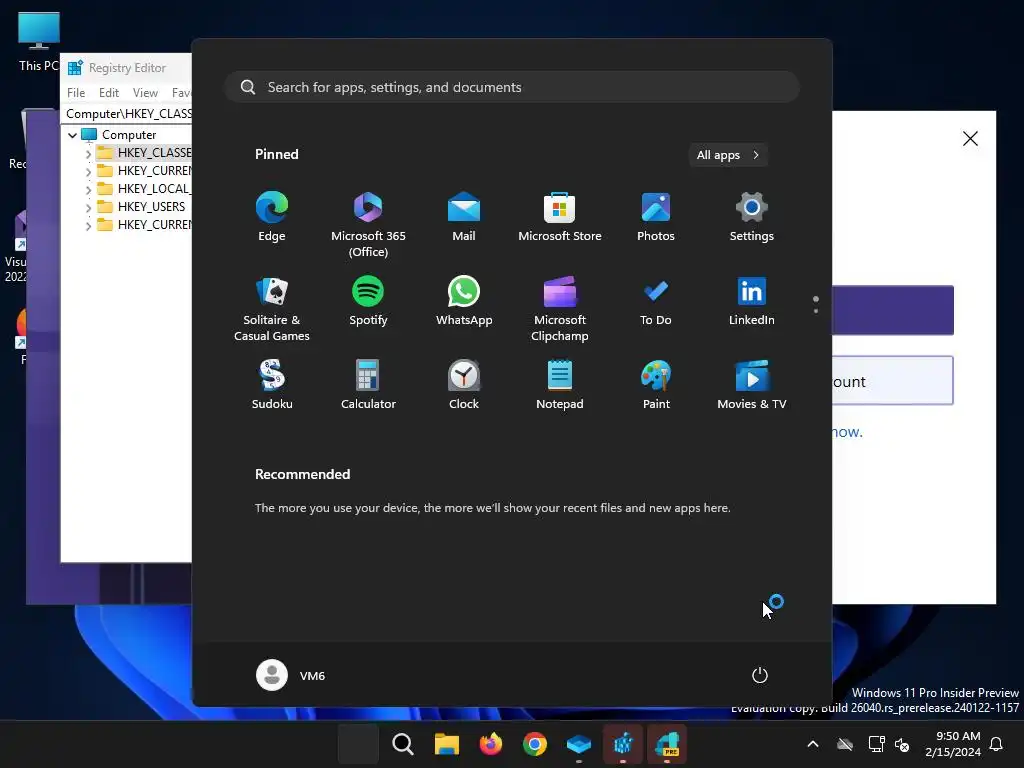This screenshot has width=1024, height=768.
Task: Open the notification bell
Action: (997, 744)
